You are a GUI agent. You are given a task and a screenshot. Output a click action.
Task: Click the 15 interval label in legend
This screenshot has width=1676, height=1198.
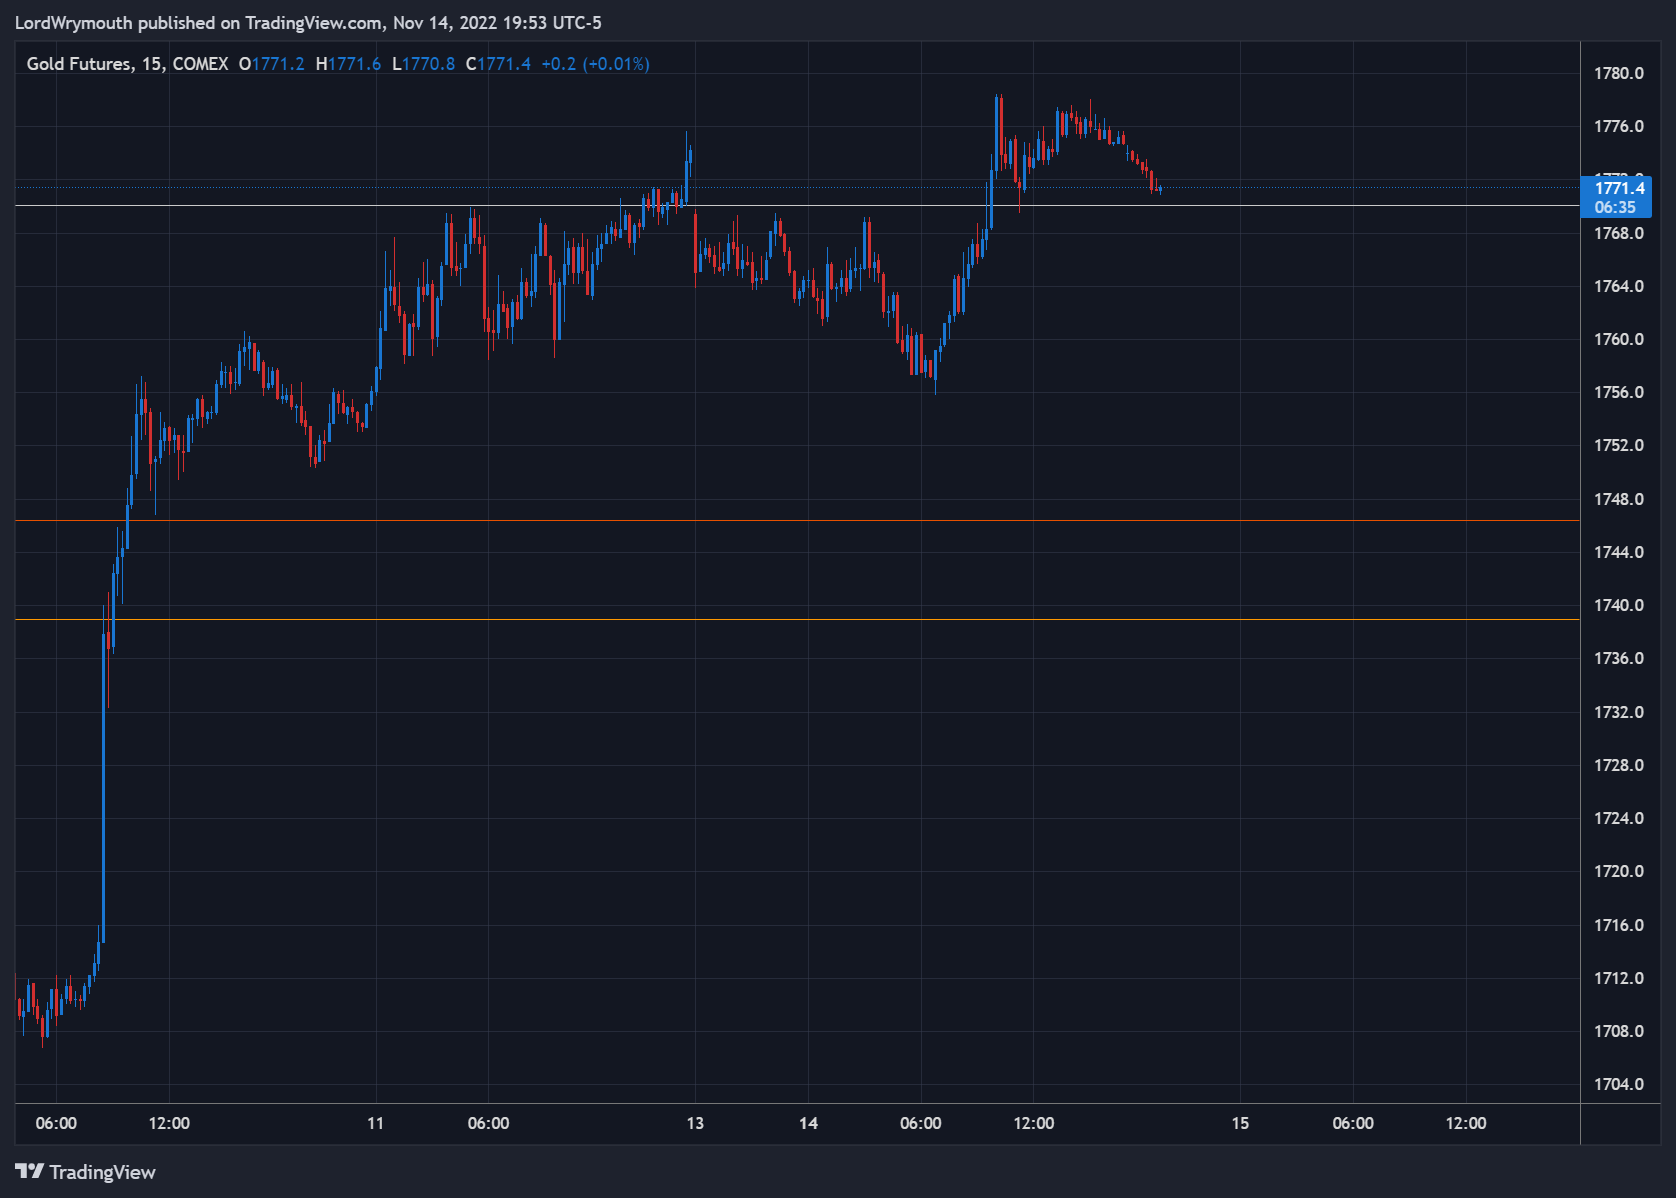click(151, 64)
